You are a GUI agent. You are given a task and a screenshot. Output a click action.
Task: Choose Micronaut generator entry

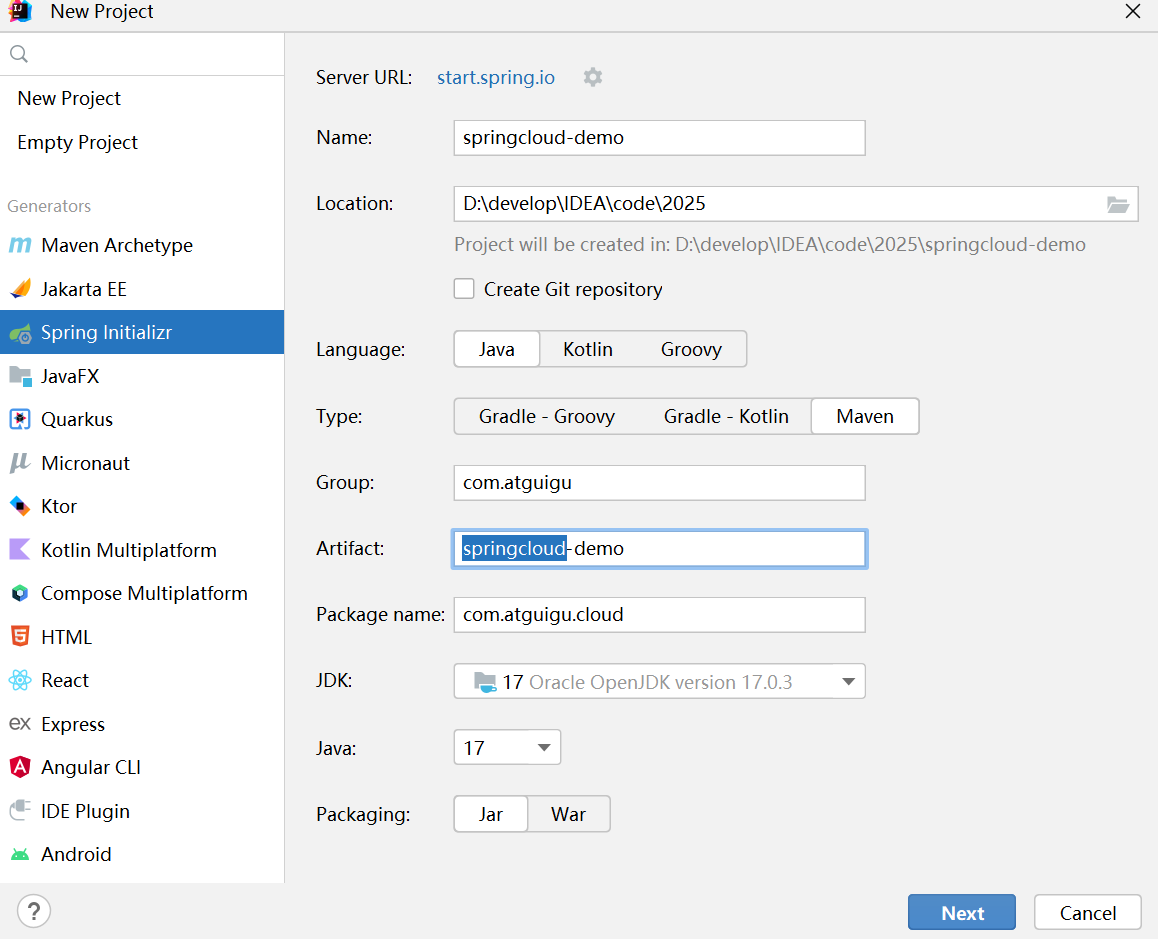142,463
